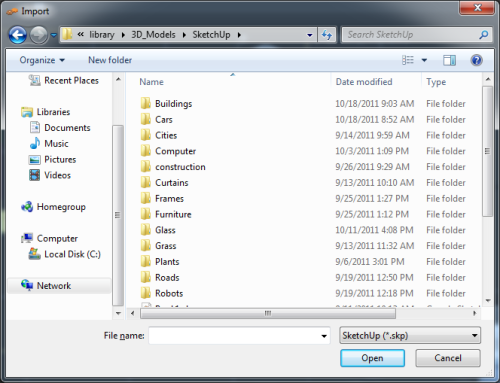Expand the arrow after library breadcrumb

[x=123, y=35]
